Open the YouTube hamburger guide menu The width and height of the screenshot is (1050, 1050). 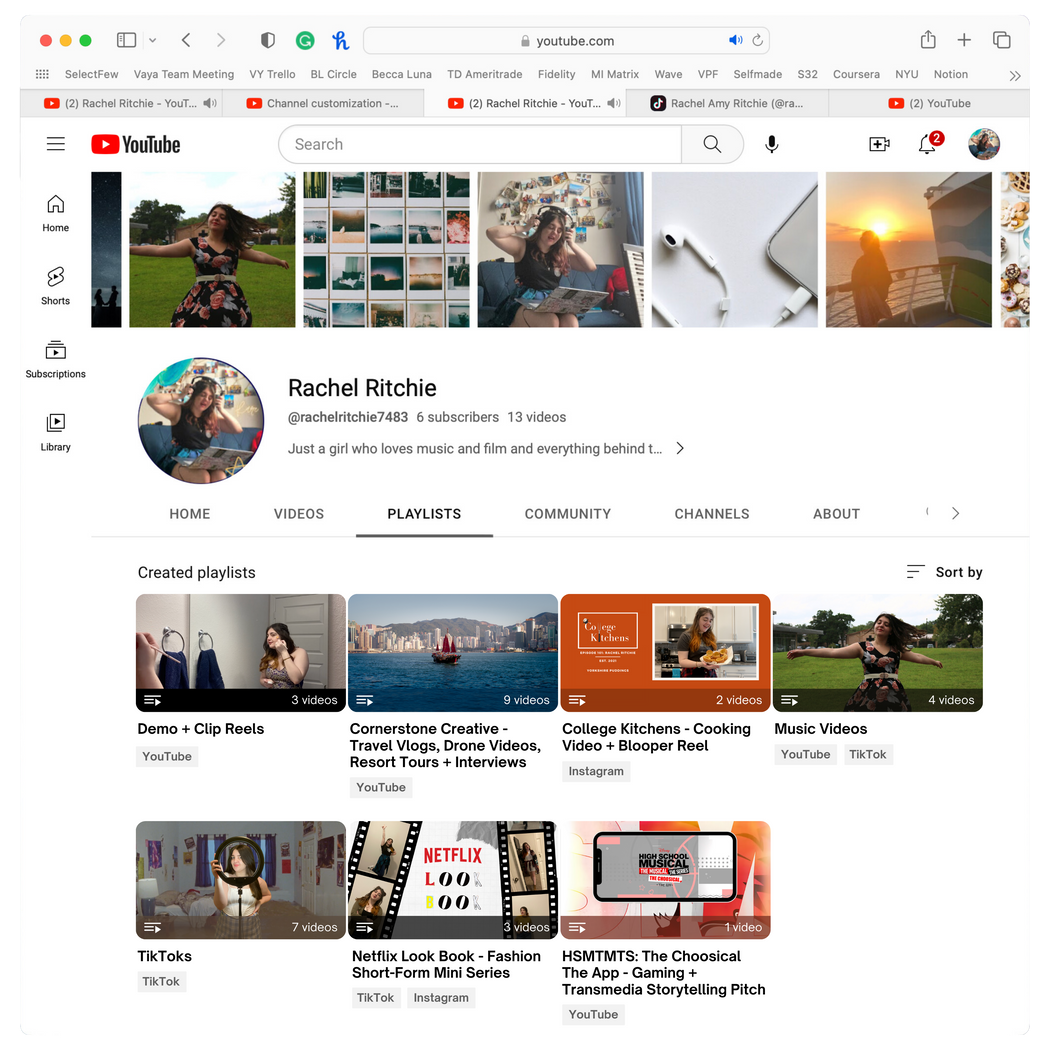pyautogui.click(x=56, y=144)
